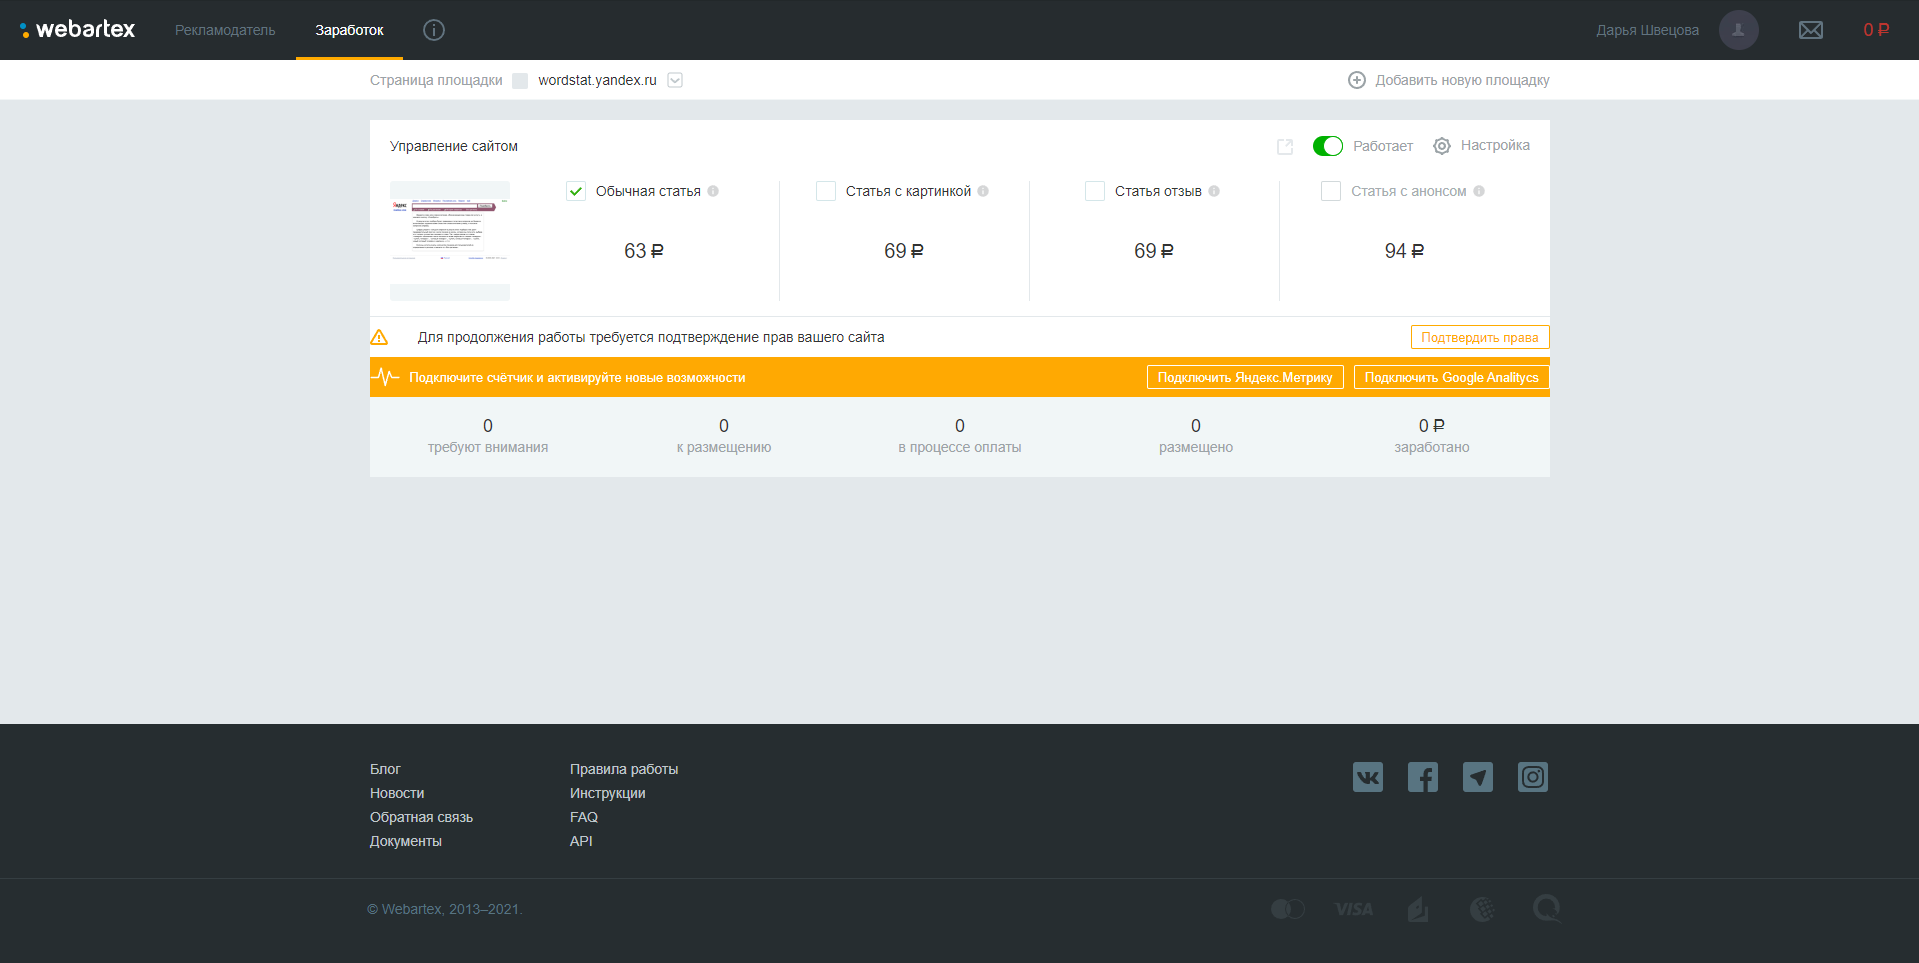Screen dimensions: 1919x963
Task: Click the red 0 ₽ account balance
Action: pos(1876,30)
